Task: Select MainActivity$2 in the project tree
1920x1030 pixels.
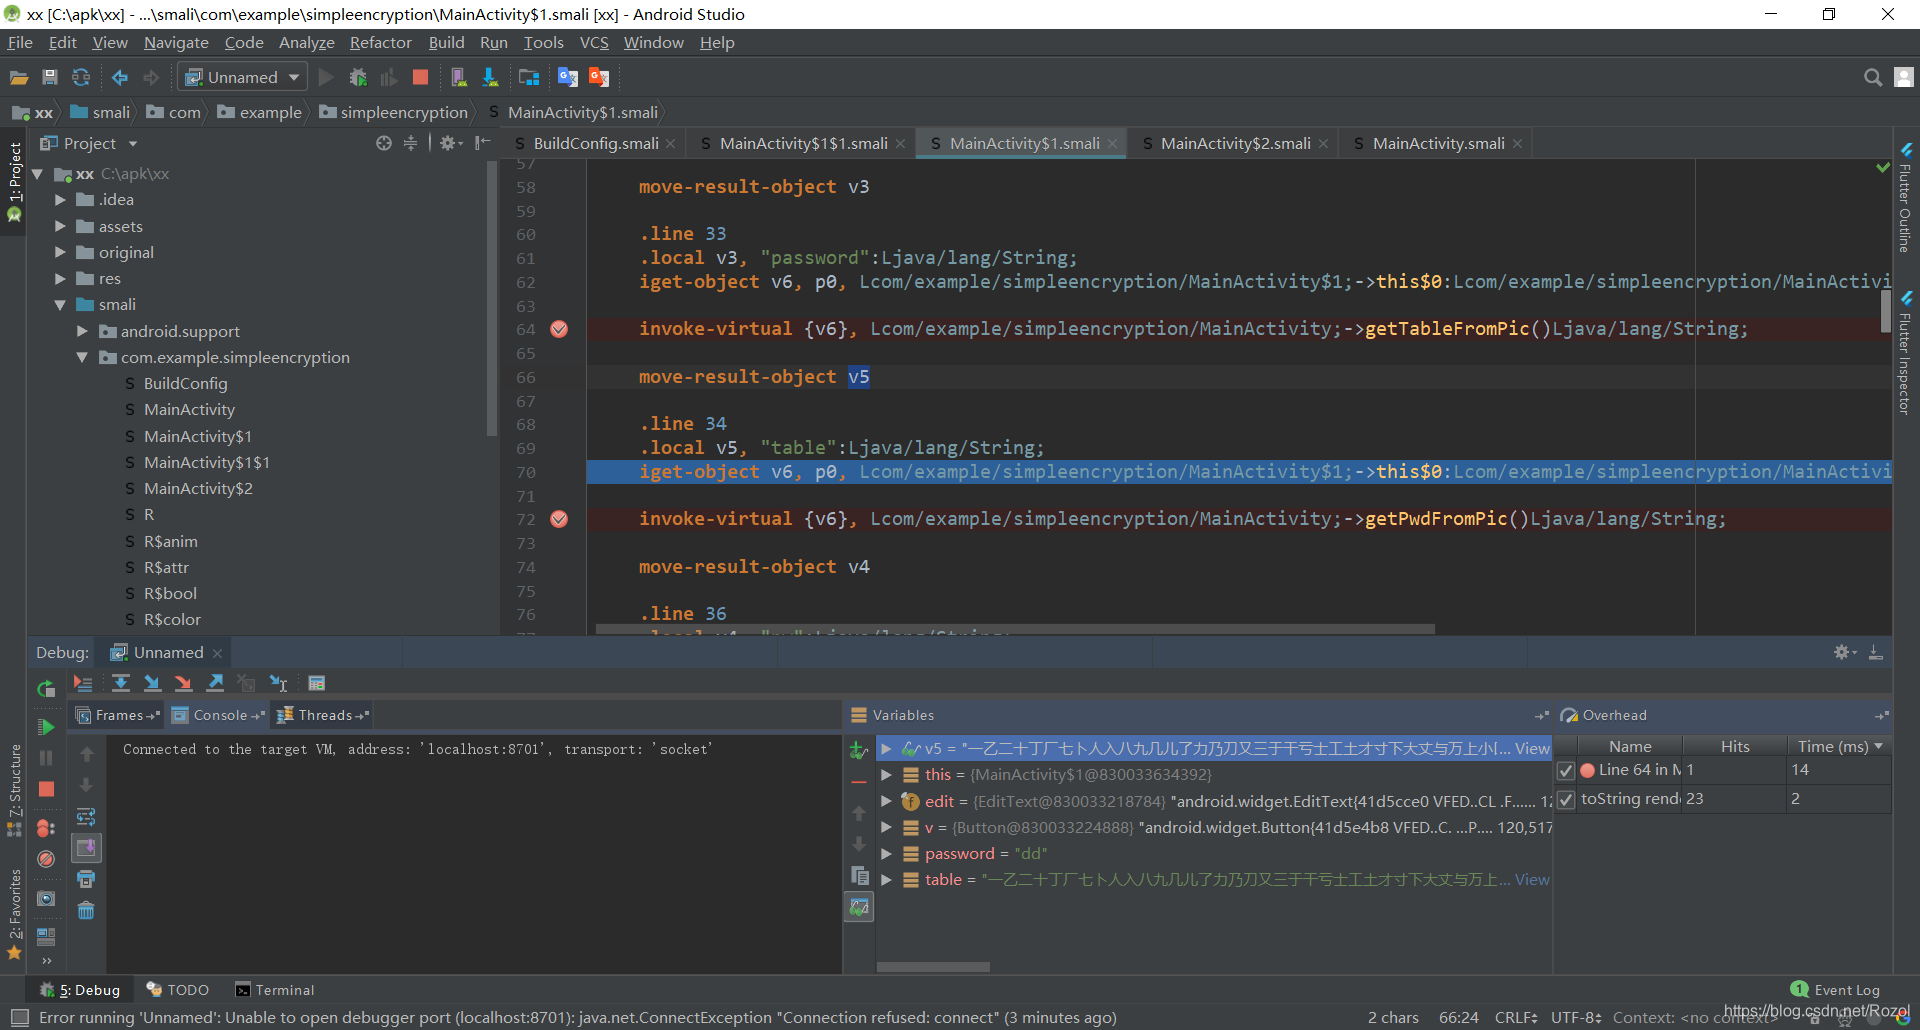Action: [x=198, y=489]
